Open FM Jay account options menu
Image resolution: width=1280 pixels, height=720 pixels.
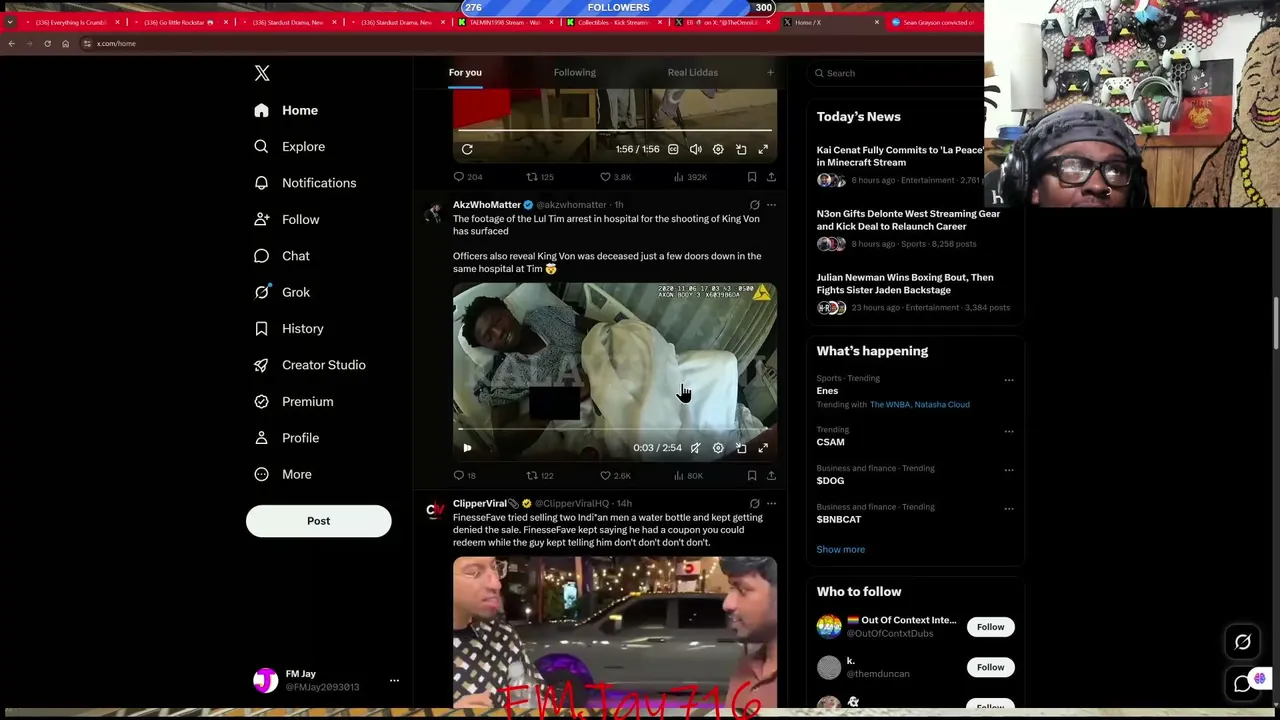394,680
